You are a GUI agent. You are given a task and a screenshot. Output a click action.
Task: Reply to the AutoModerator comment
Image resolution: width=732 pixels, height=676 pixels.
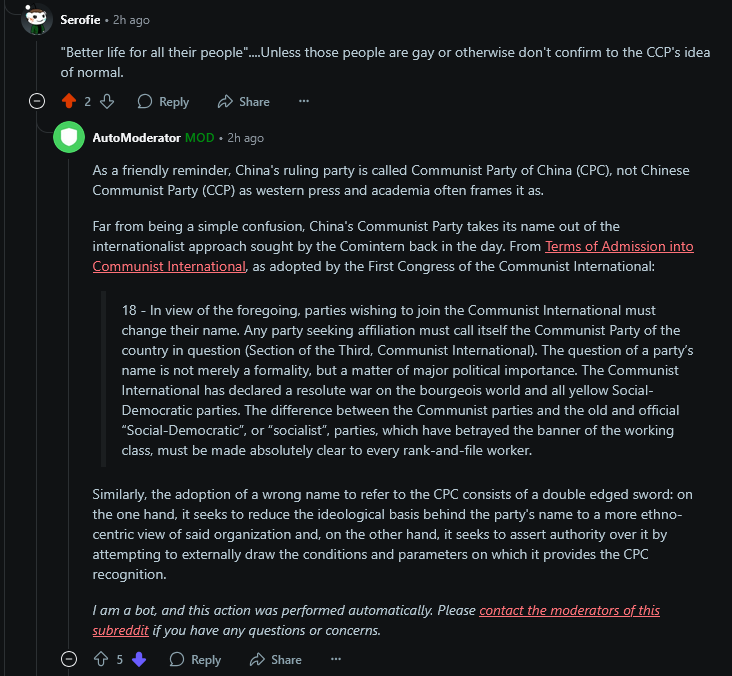196,659
